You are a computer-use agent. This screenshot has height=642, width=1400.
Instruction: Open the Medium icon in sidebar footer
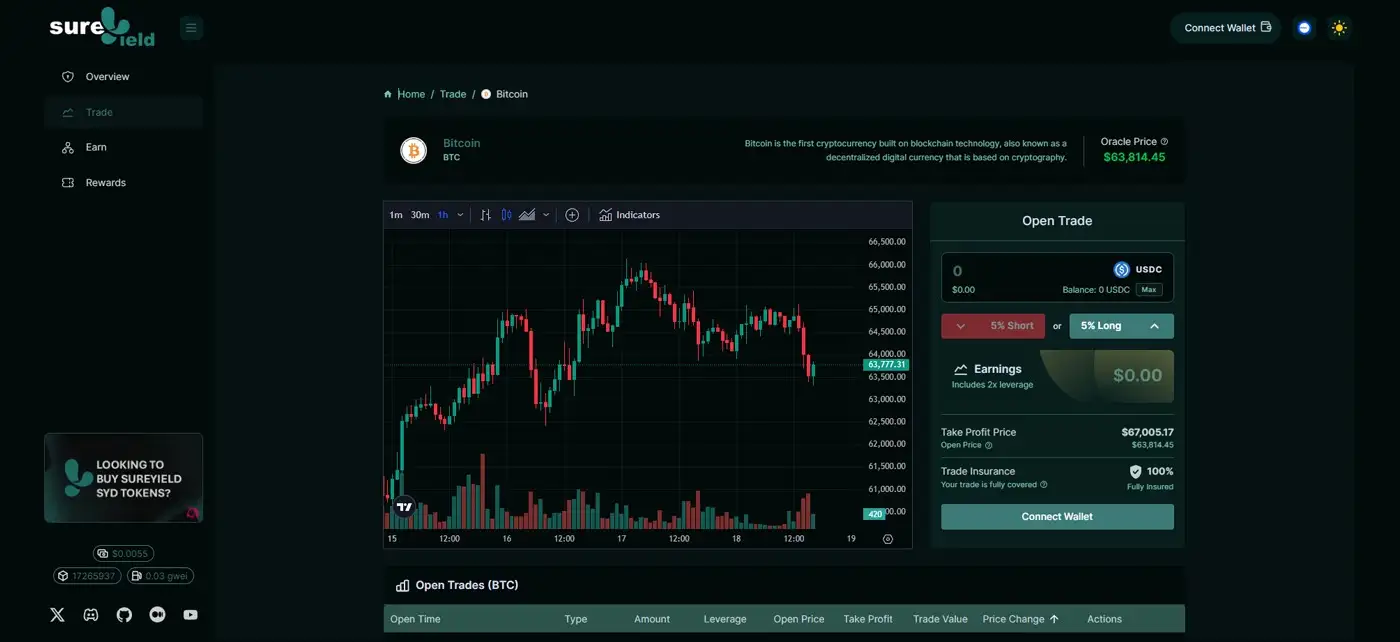[x=157, y=615]
